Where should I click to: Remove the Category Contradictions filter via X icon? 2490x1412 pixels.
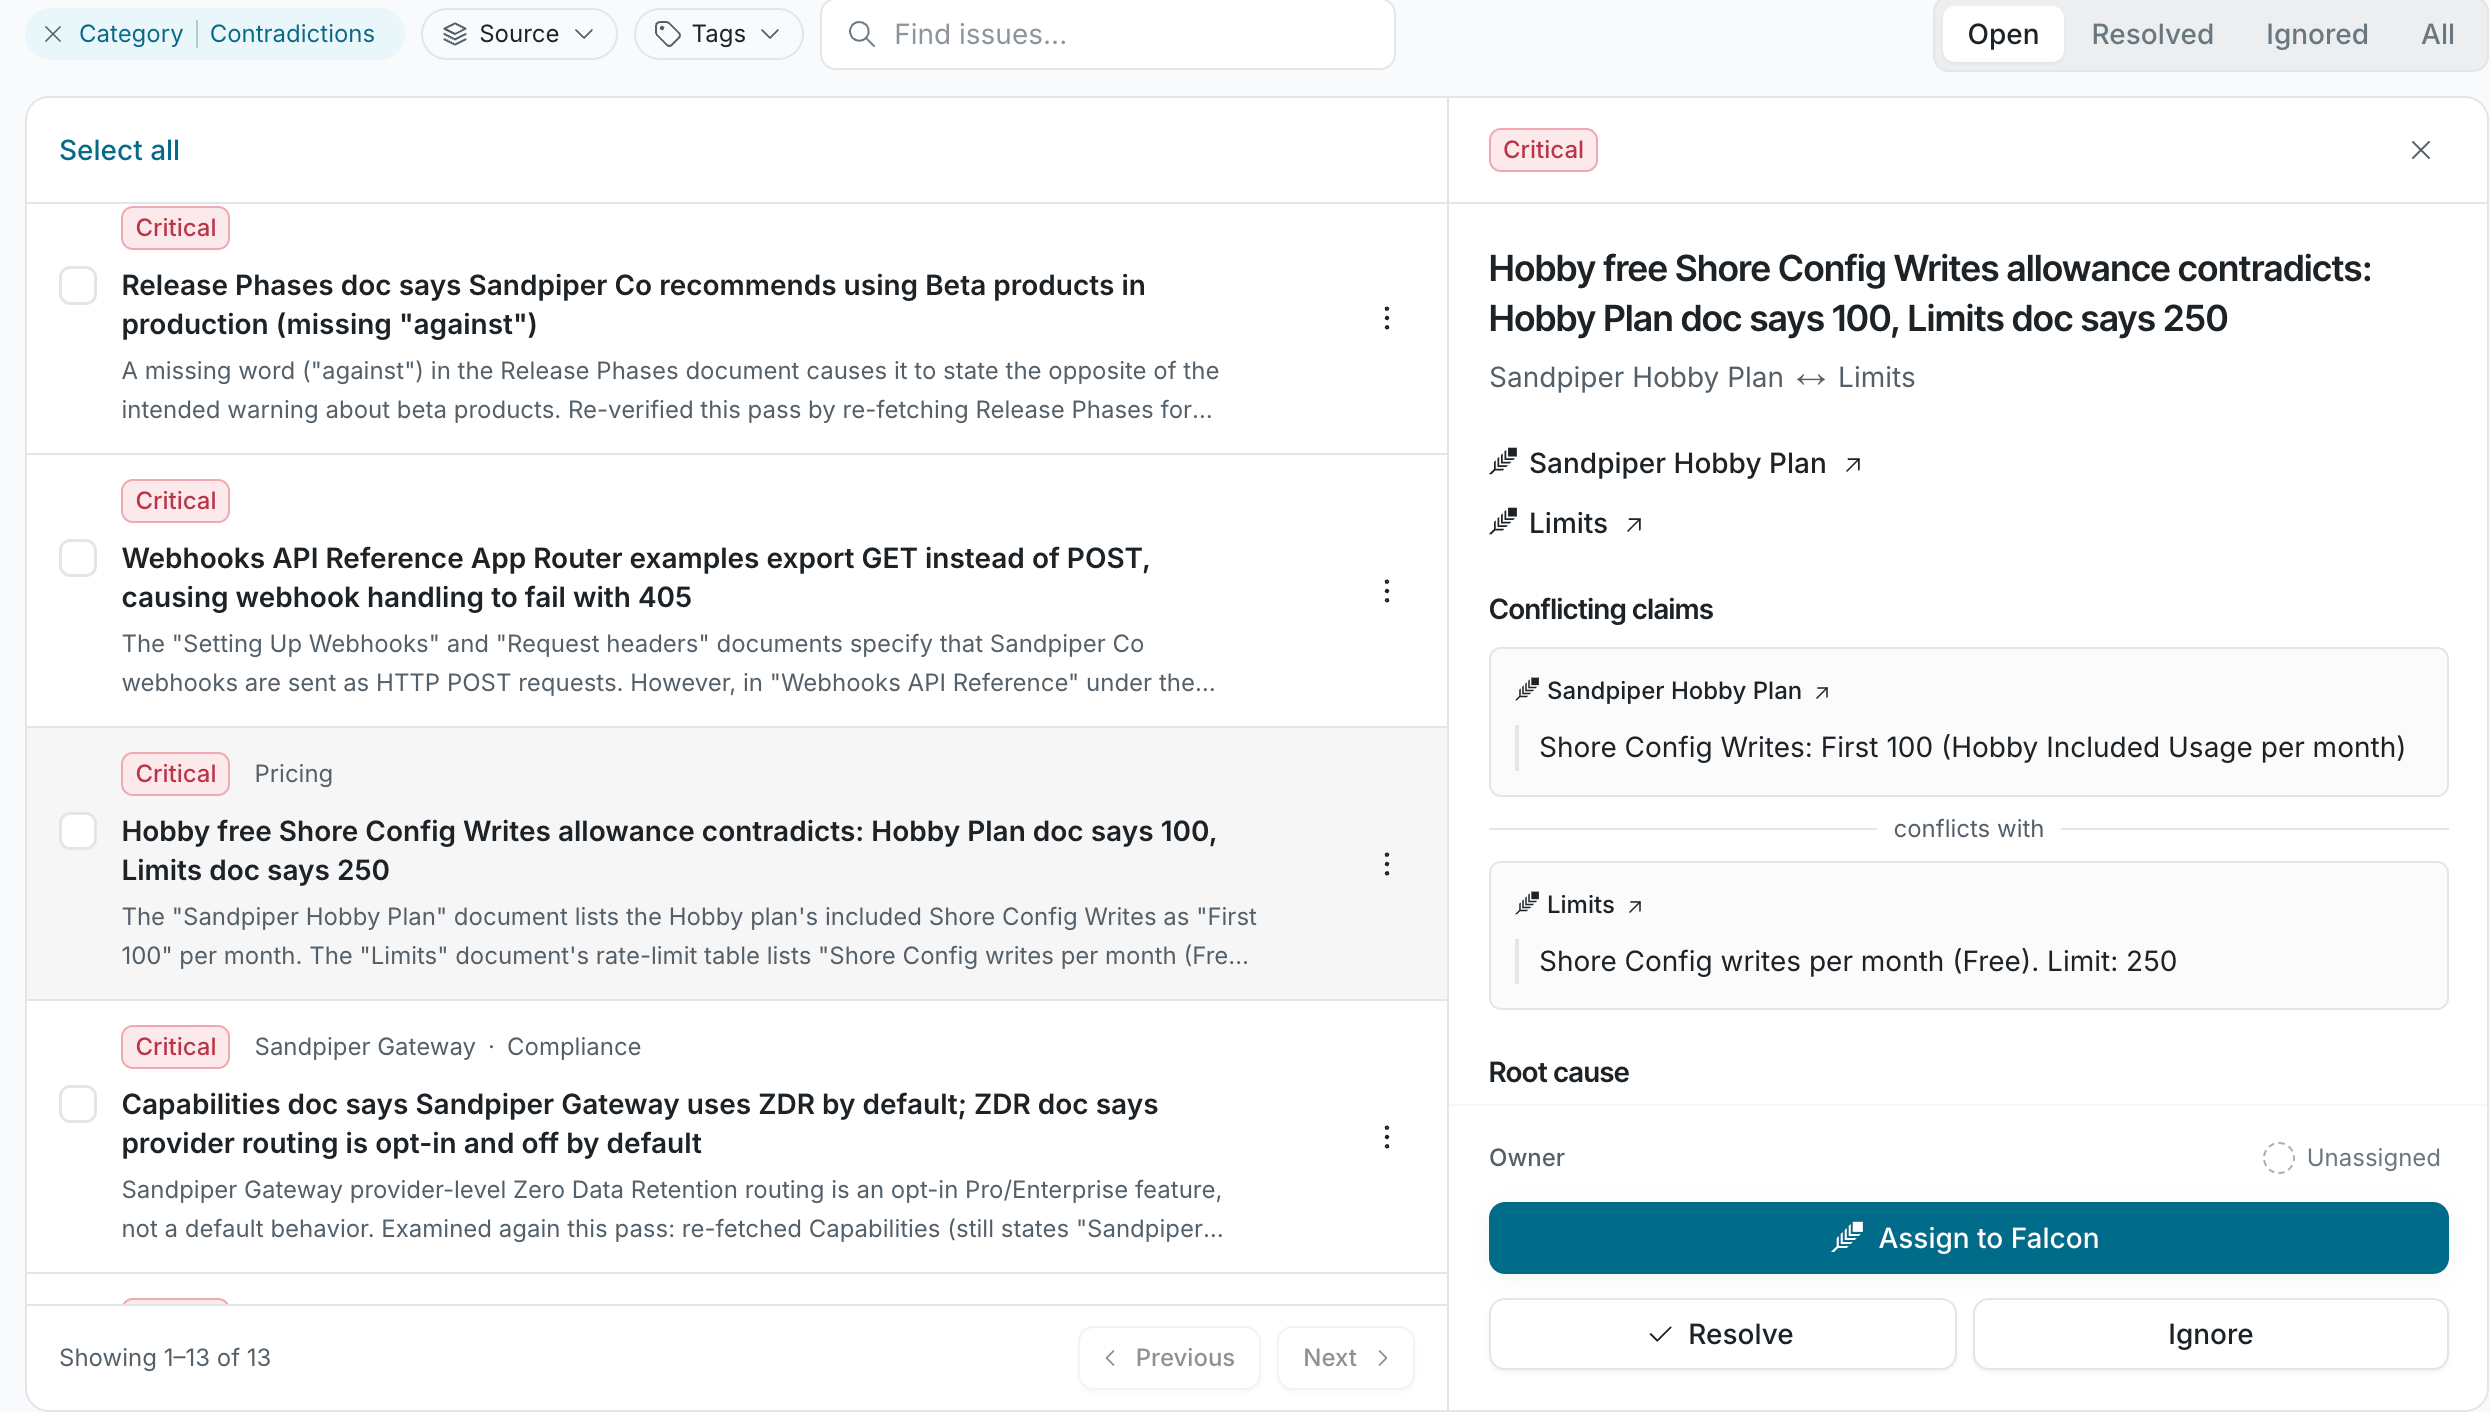pyautogui.click(x=54, y=34)
